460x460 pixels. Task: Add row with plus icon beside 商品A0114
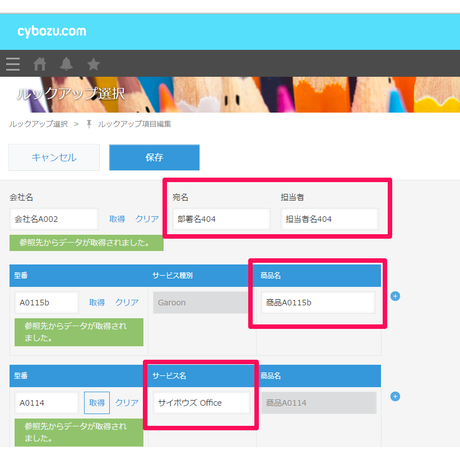tap(395, 396)
